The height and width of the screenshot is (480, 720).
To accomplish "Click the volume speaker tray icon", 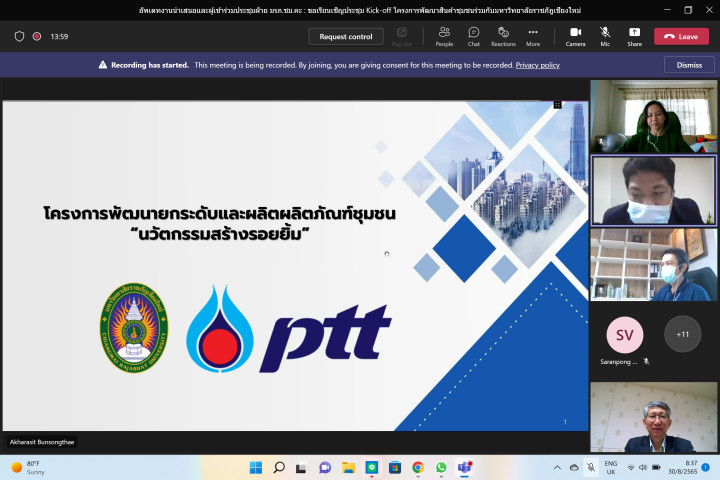I will coord(643,468).
